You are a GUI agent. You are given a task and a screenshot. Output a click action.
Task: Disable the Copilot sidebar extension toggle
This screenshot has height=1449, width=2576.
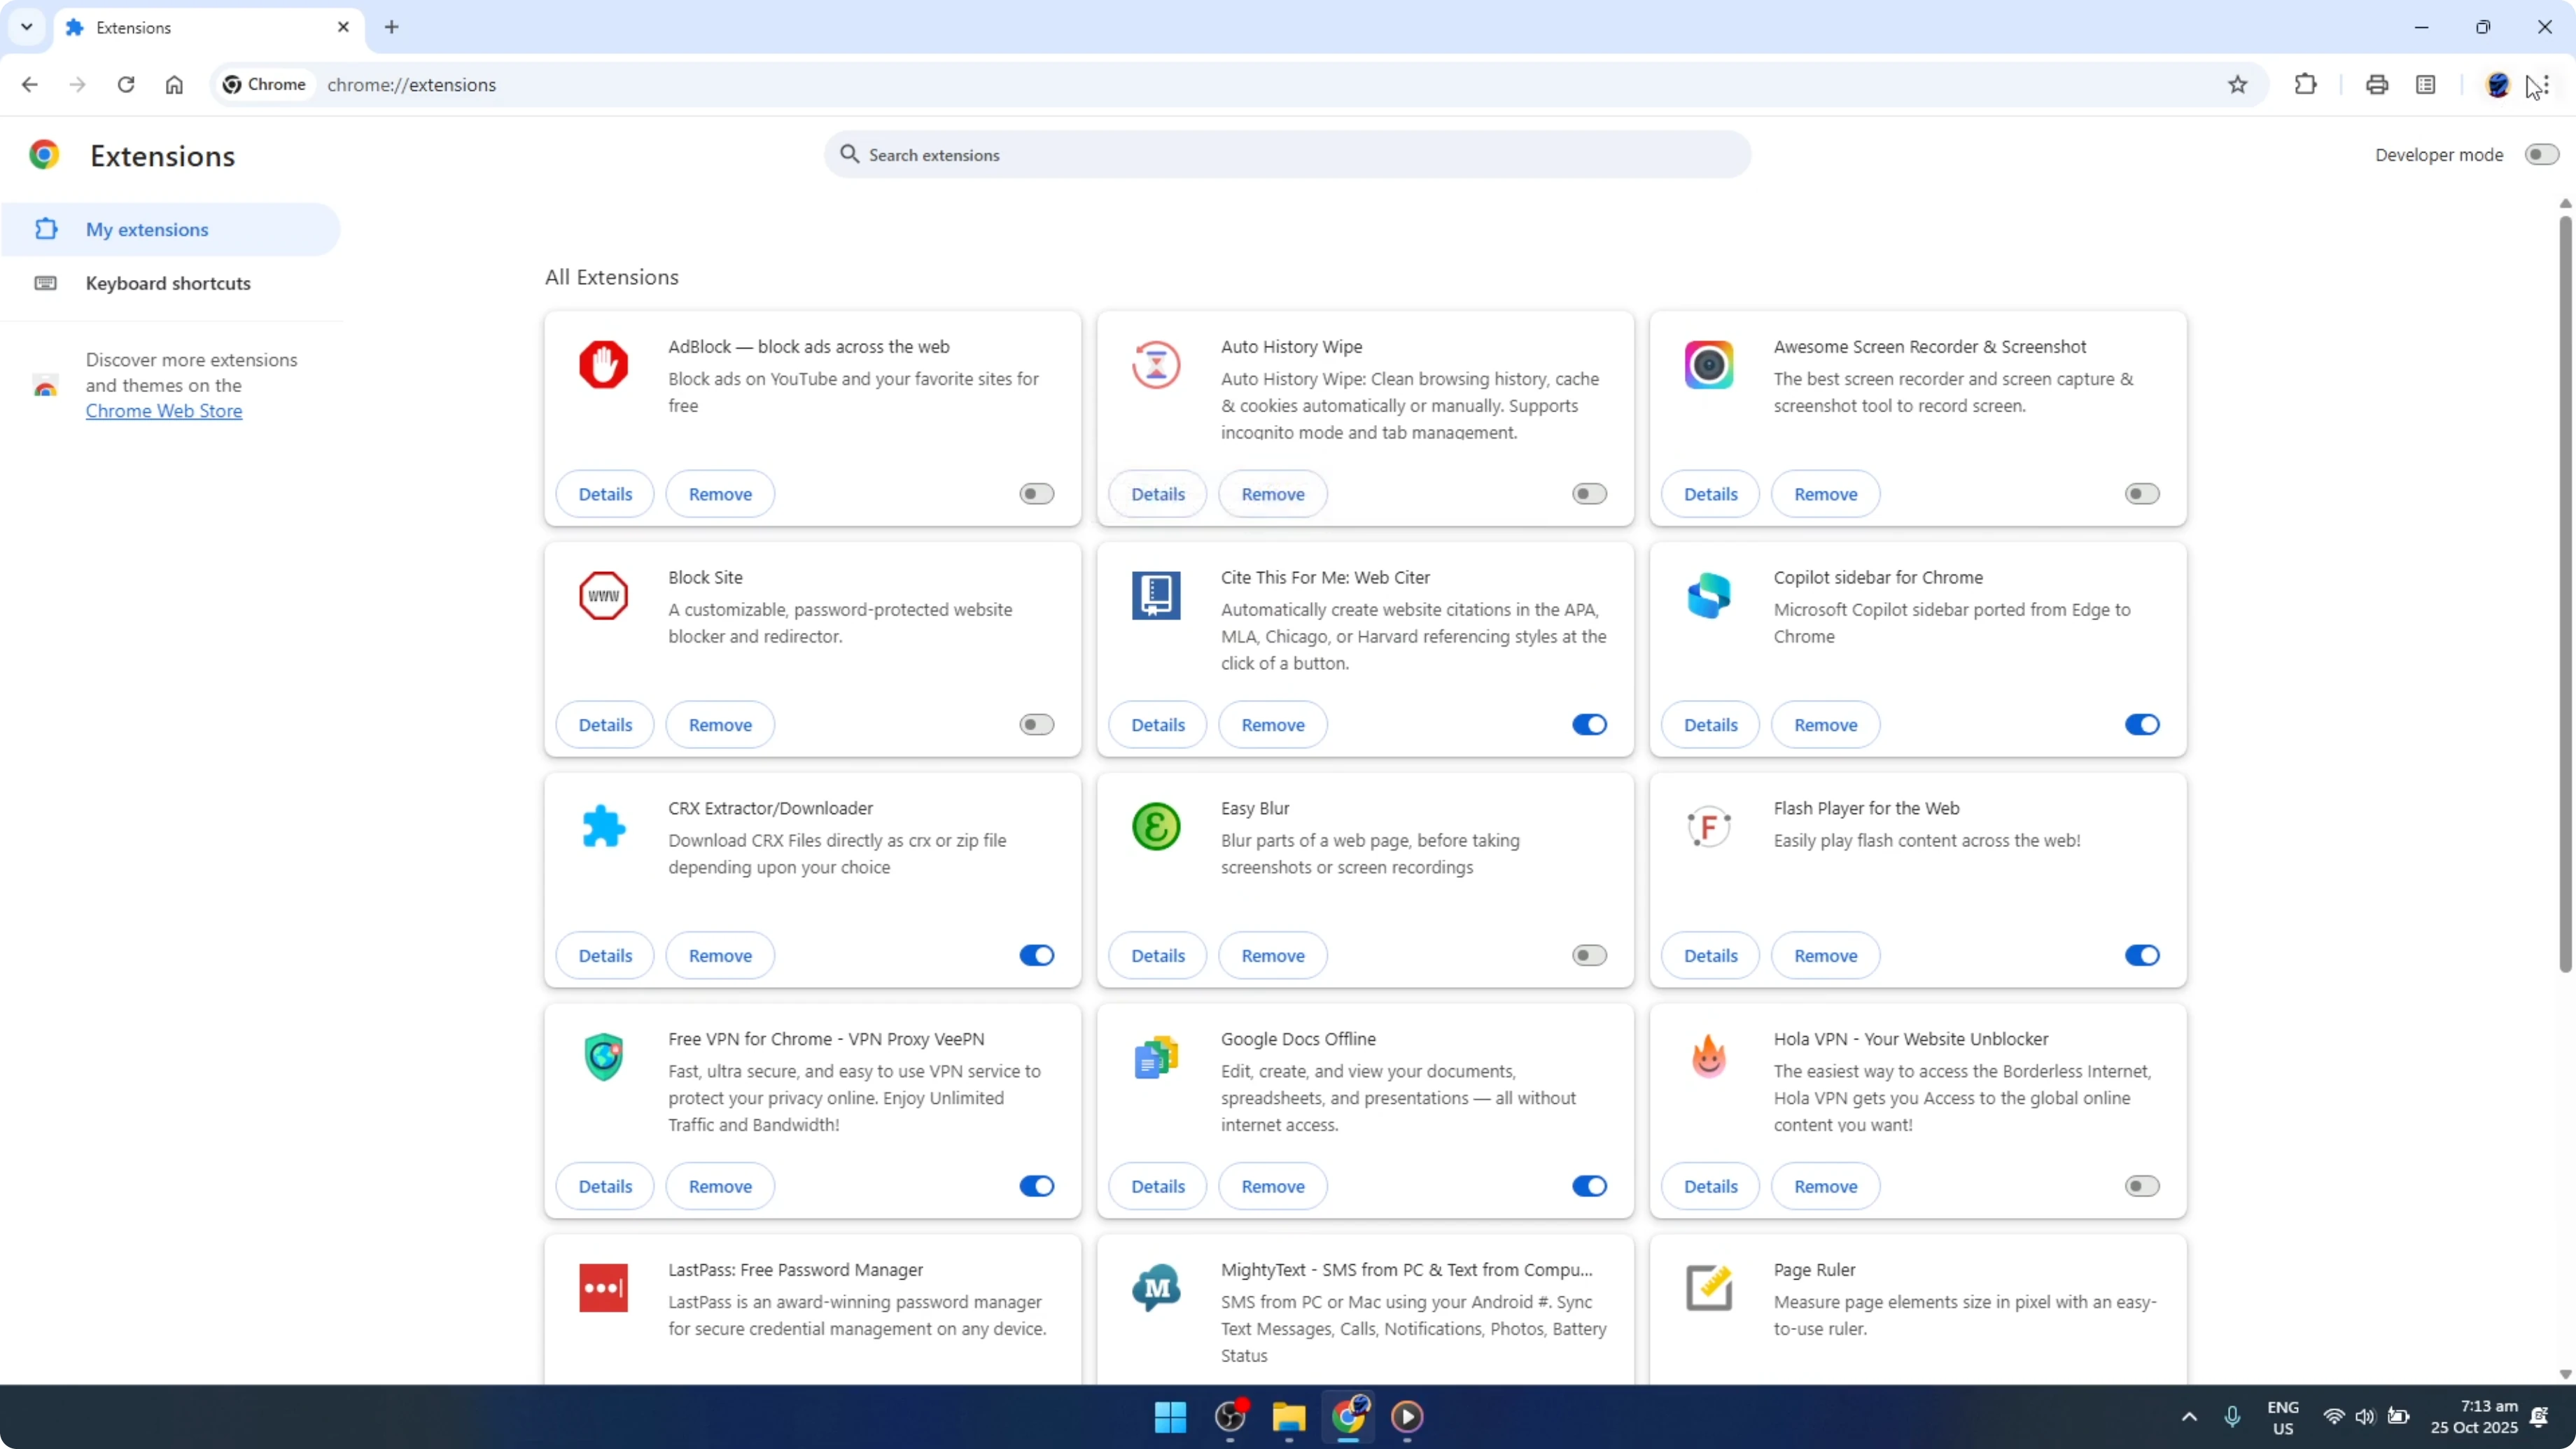[2141, 724]
